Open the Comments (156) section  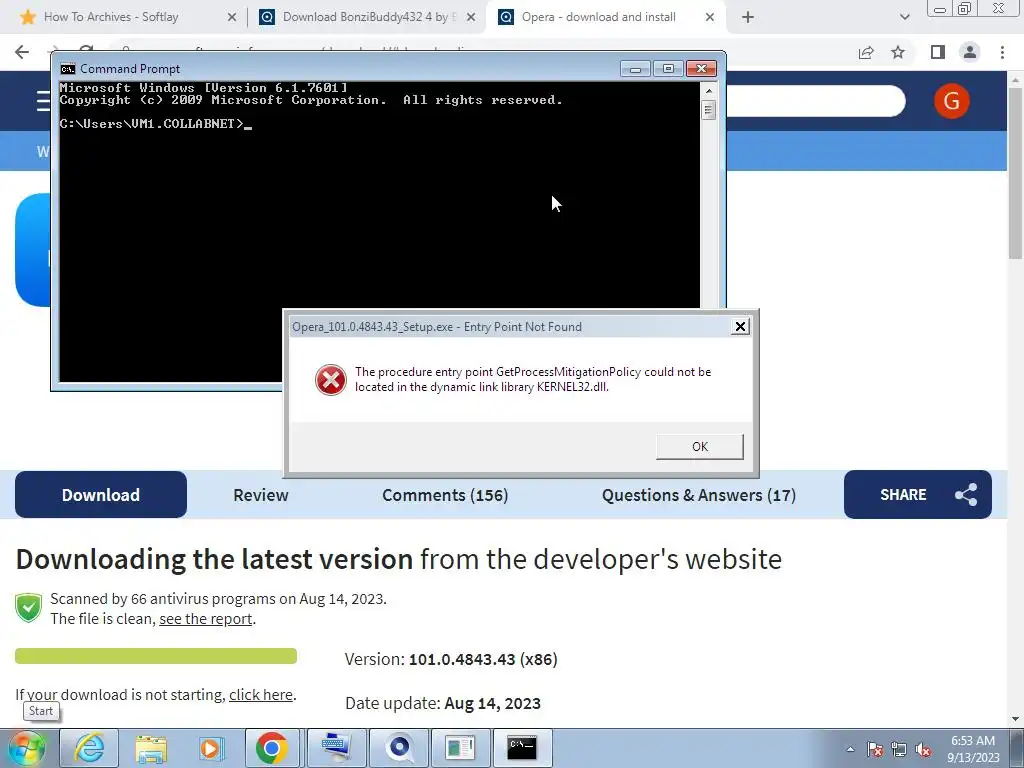point(445,495)
